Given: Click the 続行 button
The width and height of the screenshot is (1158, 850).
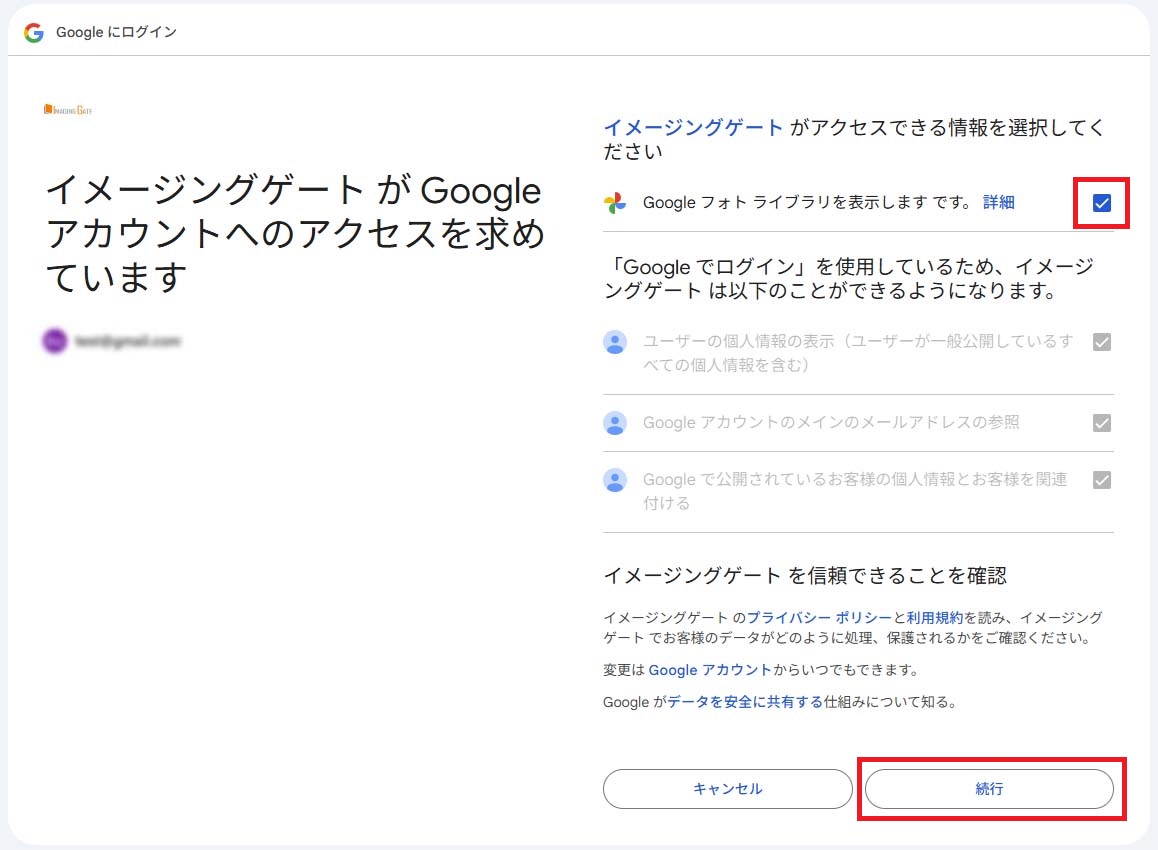Looking at the screenshot, I should [990, 789].
